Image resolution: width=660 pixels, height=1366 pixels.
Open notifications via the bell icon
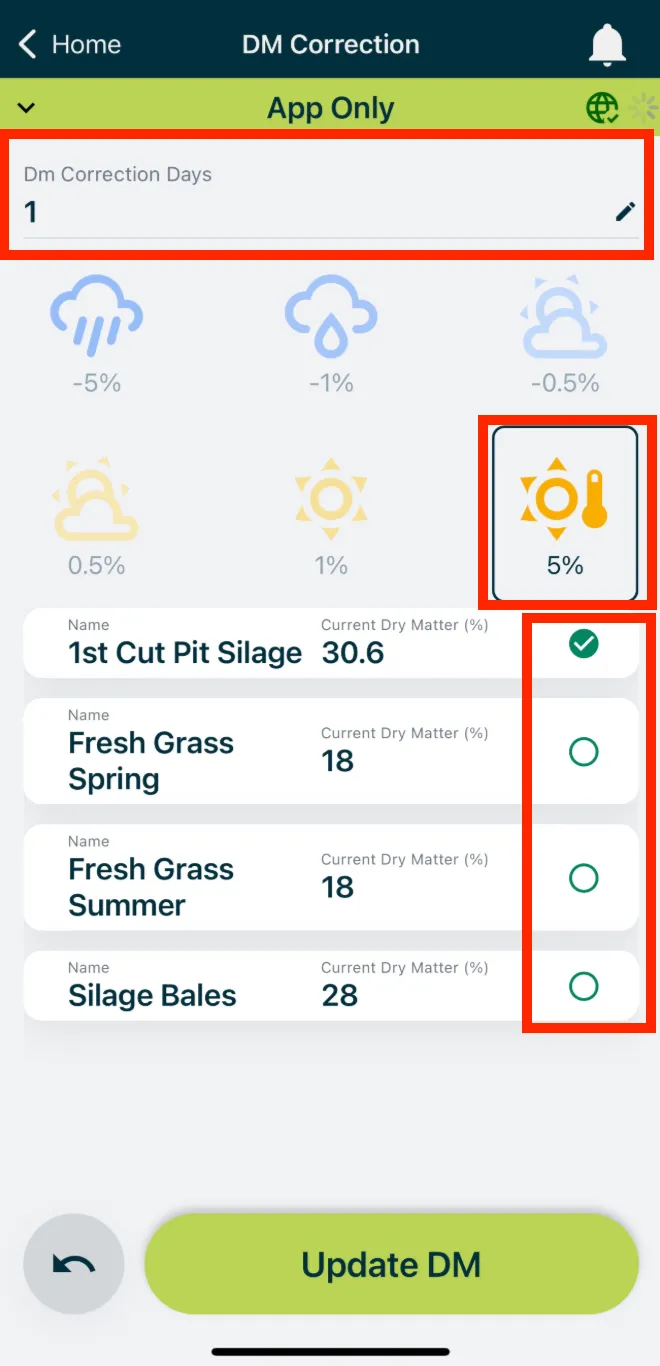pyautogui.click(x=608, y=43)
